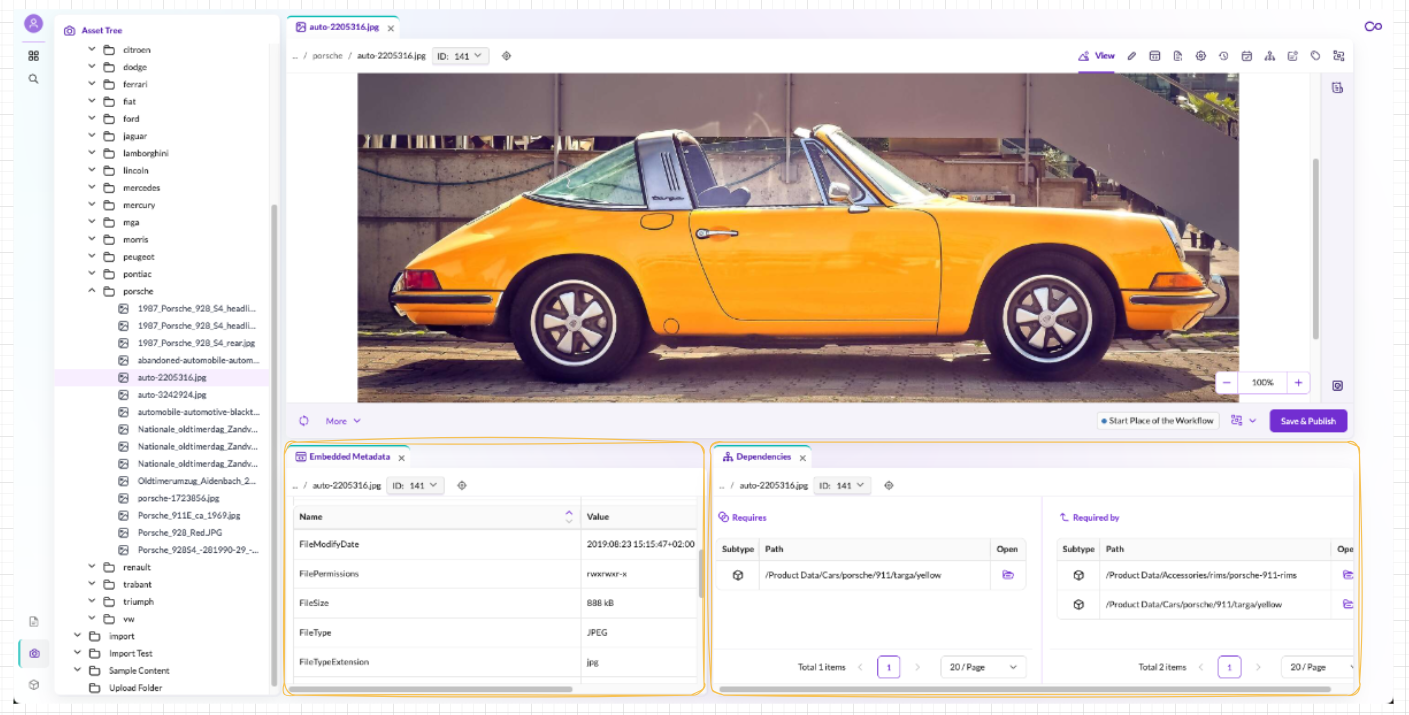The image size is (1409, 715).
Task: Locate in tree from Embedded Metadata breadcrumb
Action: click(x=462, y=485)
